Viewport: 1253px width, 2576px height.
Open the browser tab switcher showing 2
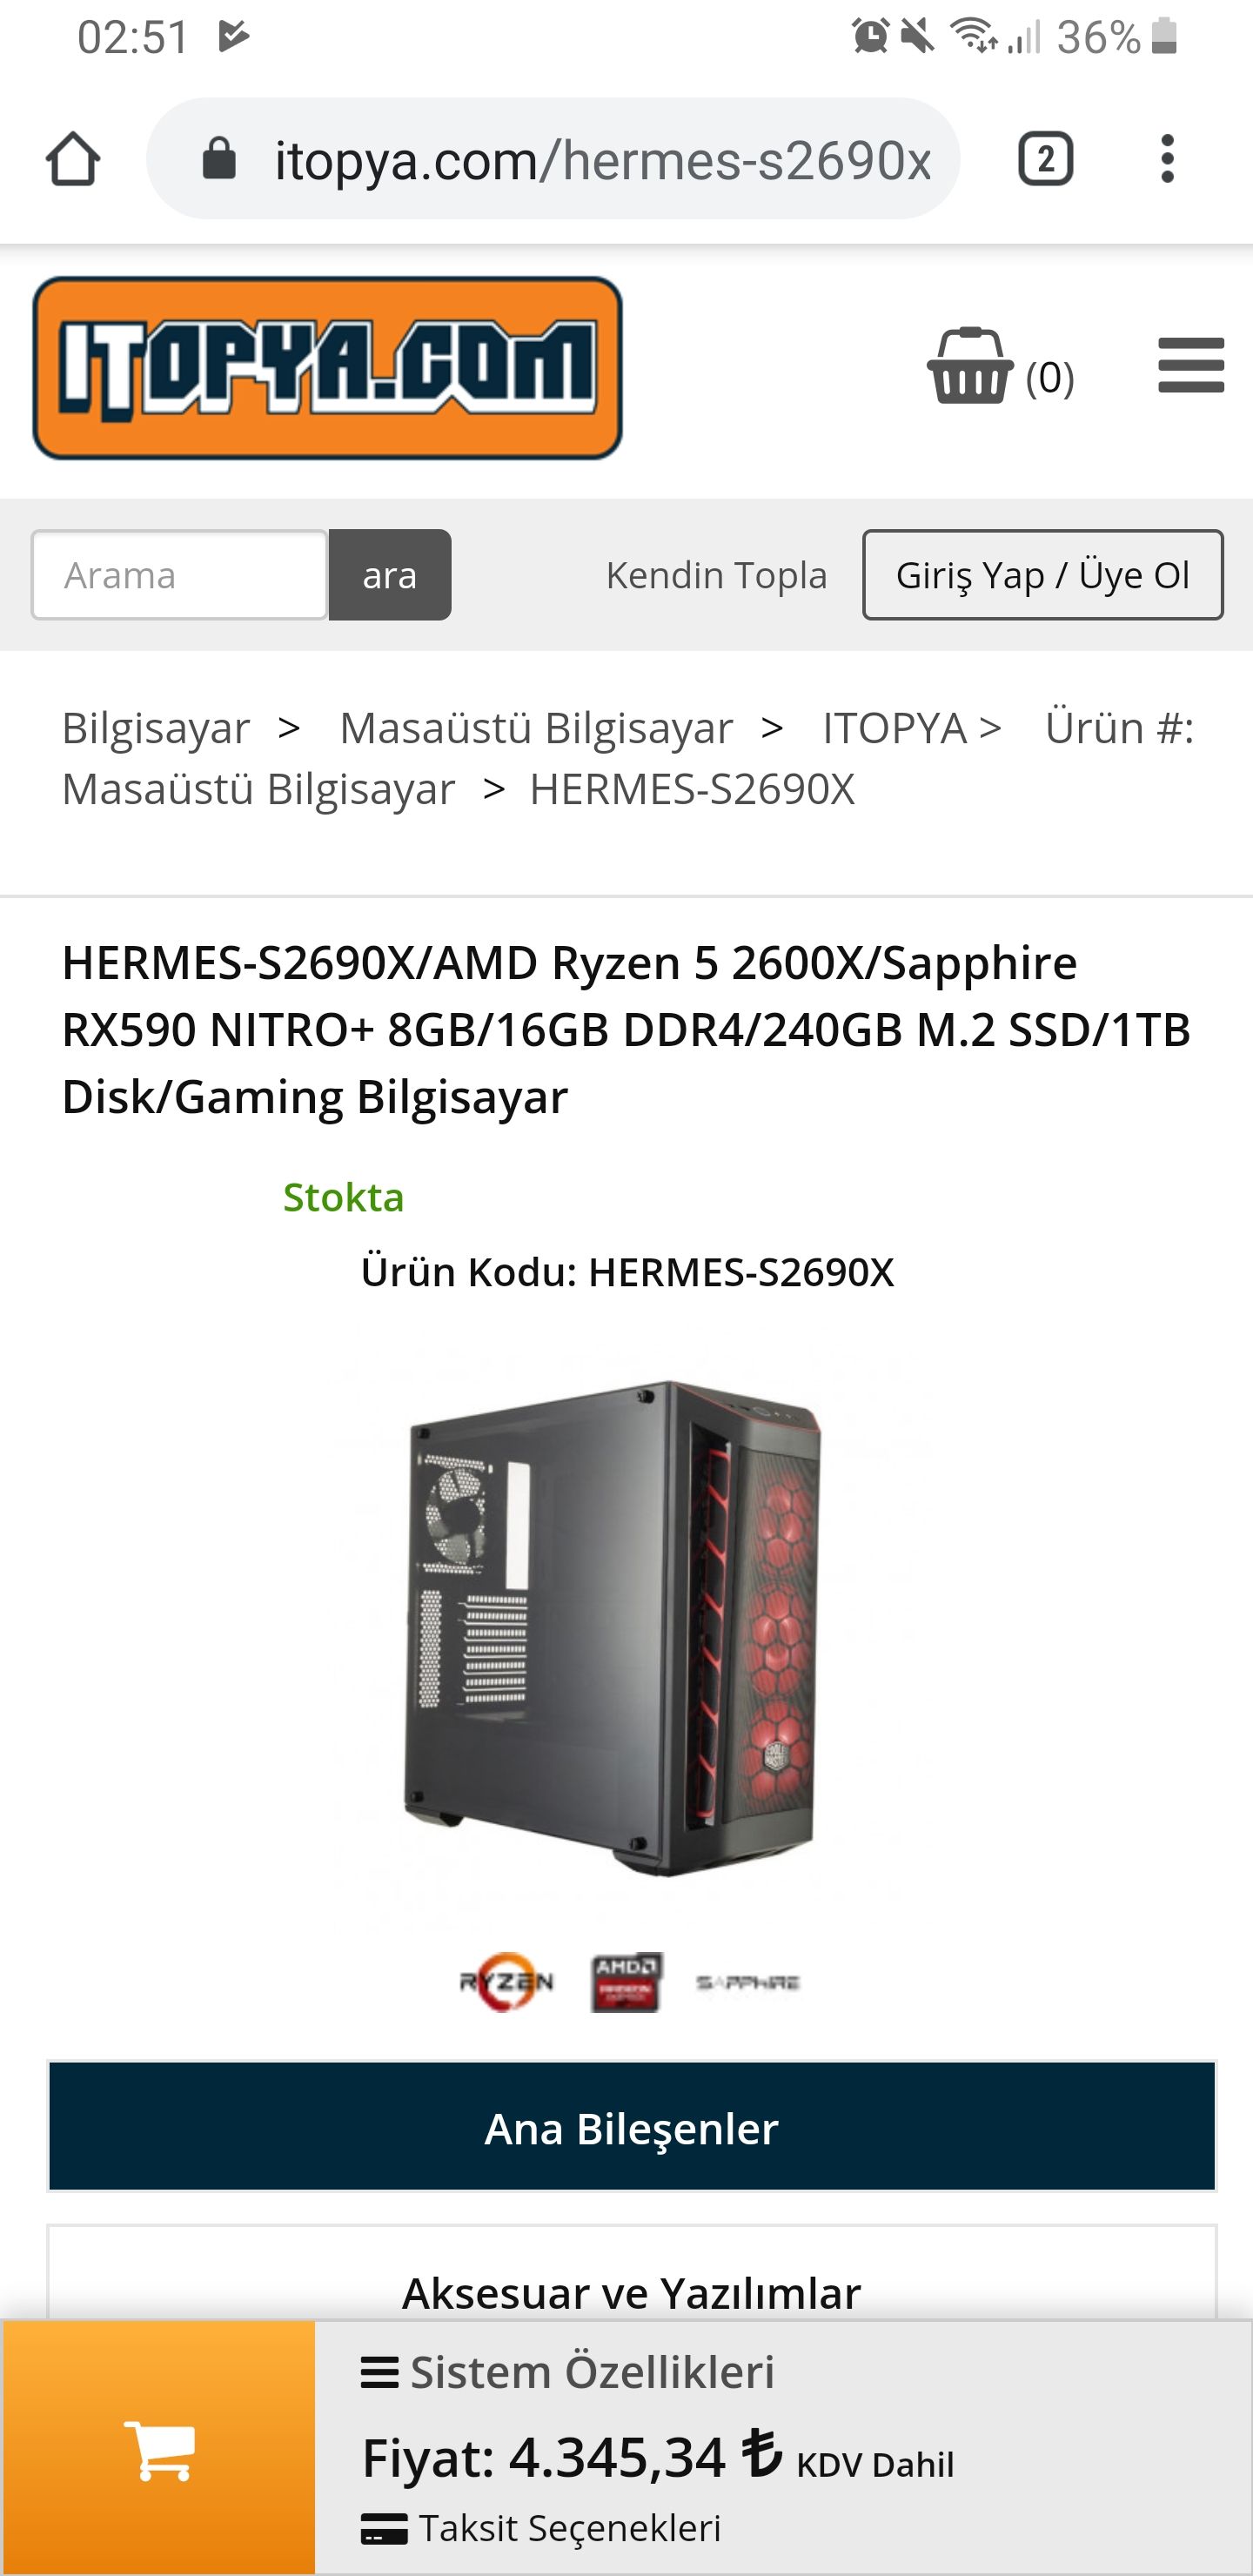click(x=1045, y=159)
